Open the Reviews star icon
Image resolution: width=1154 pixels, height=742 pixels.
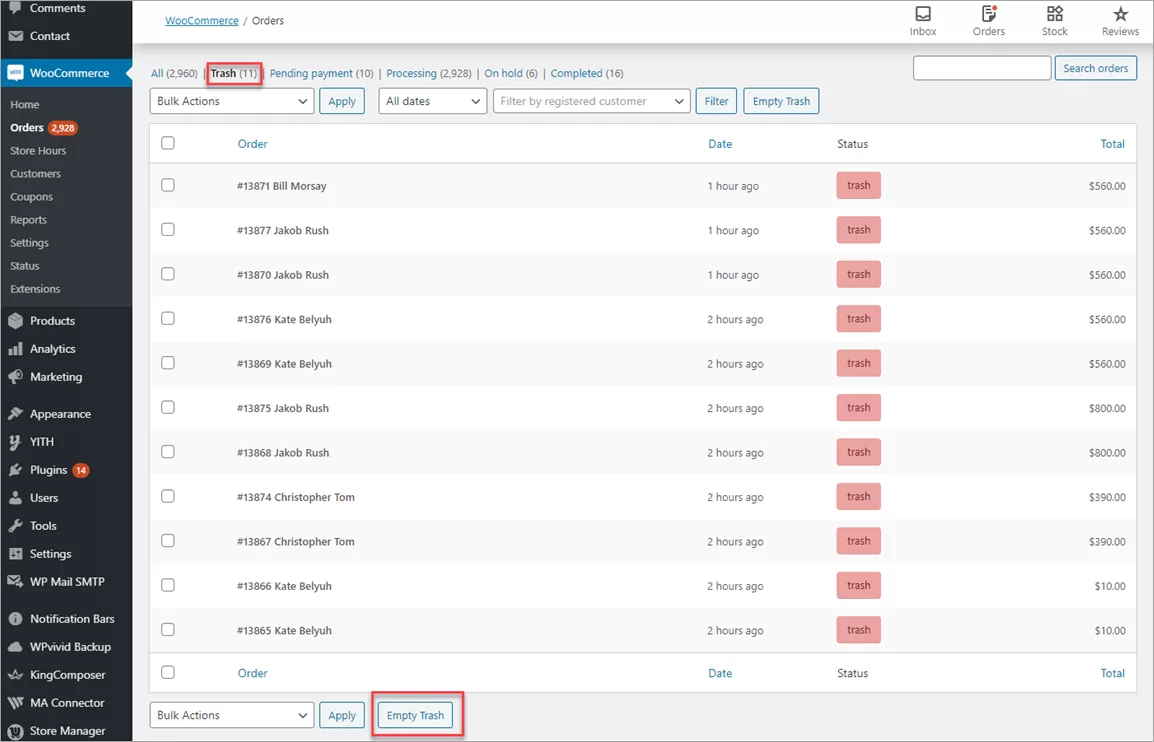(x=1120, y=15)
